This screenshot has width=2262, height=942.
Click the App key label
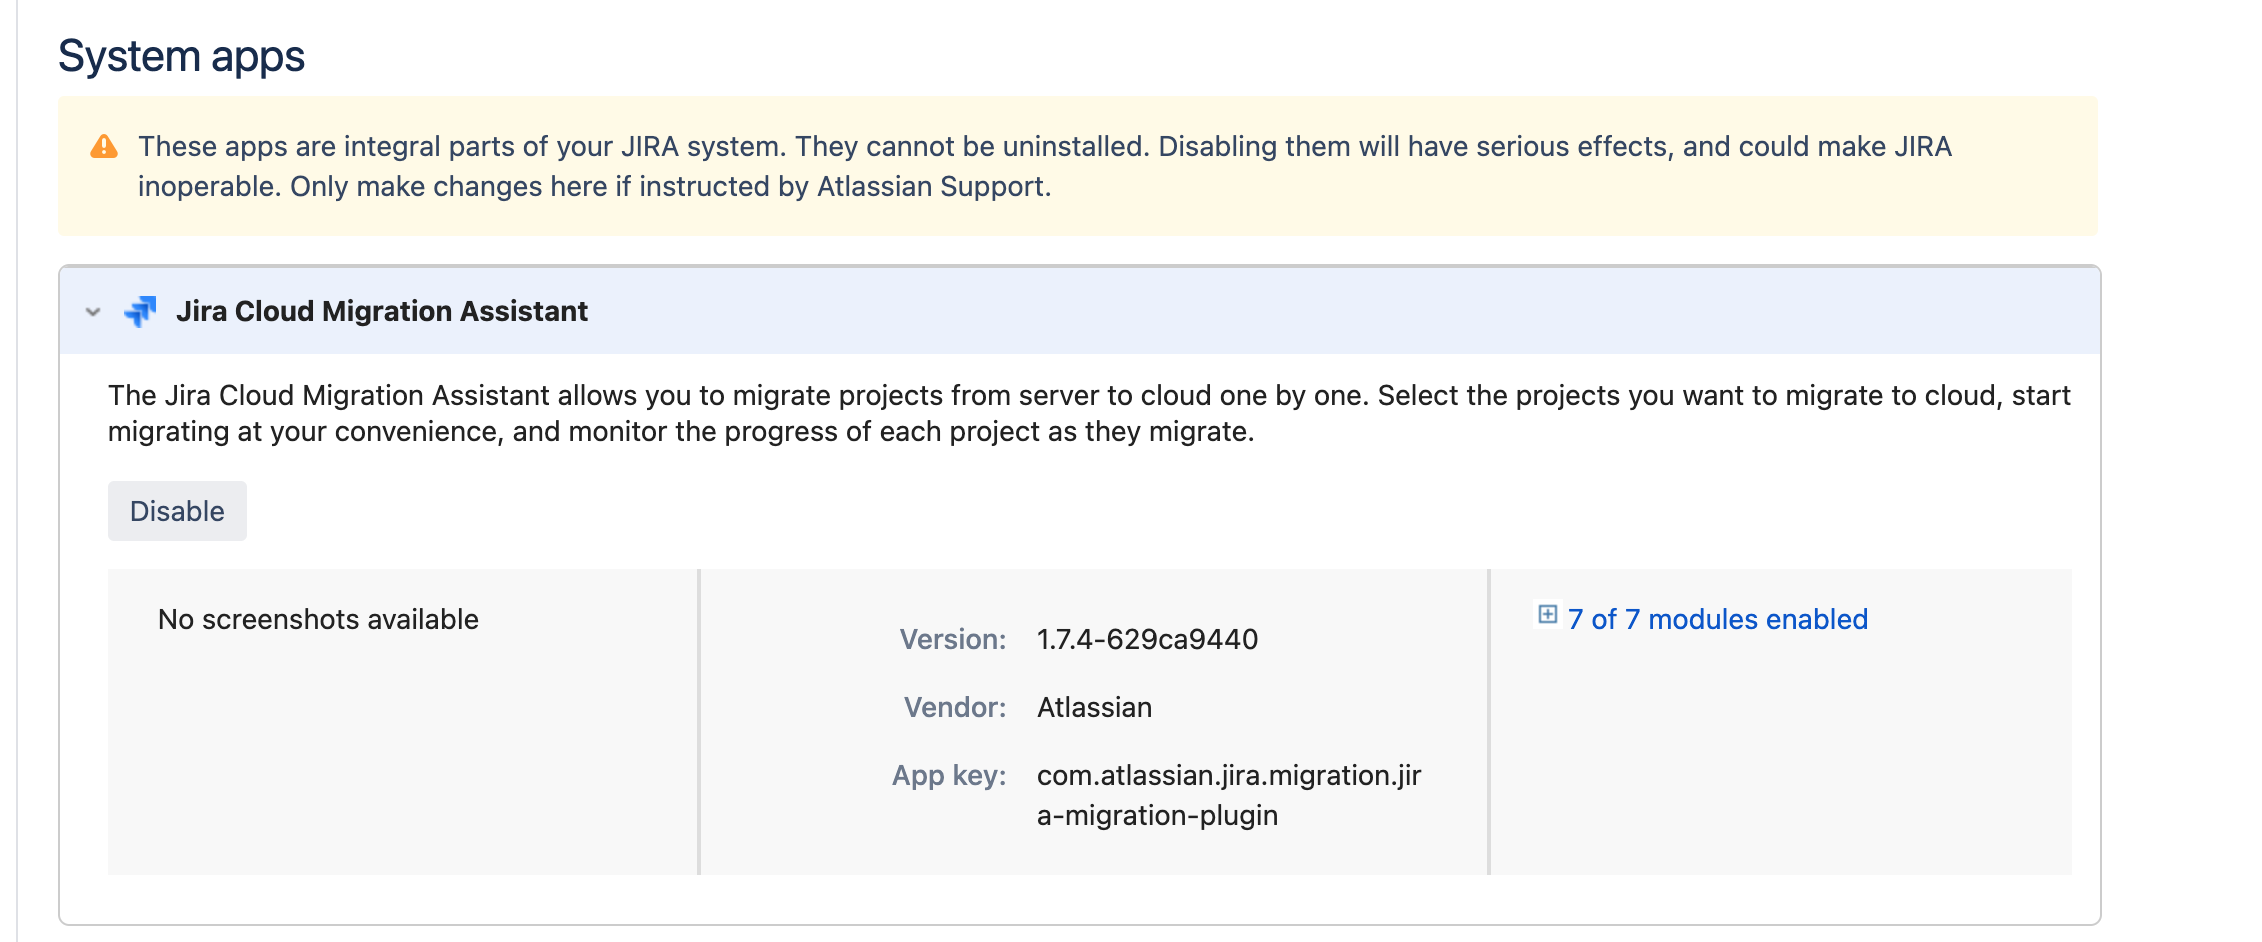947,775
